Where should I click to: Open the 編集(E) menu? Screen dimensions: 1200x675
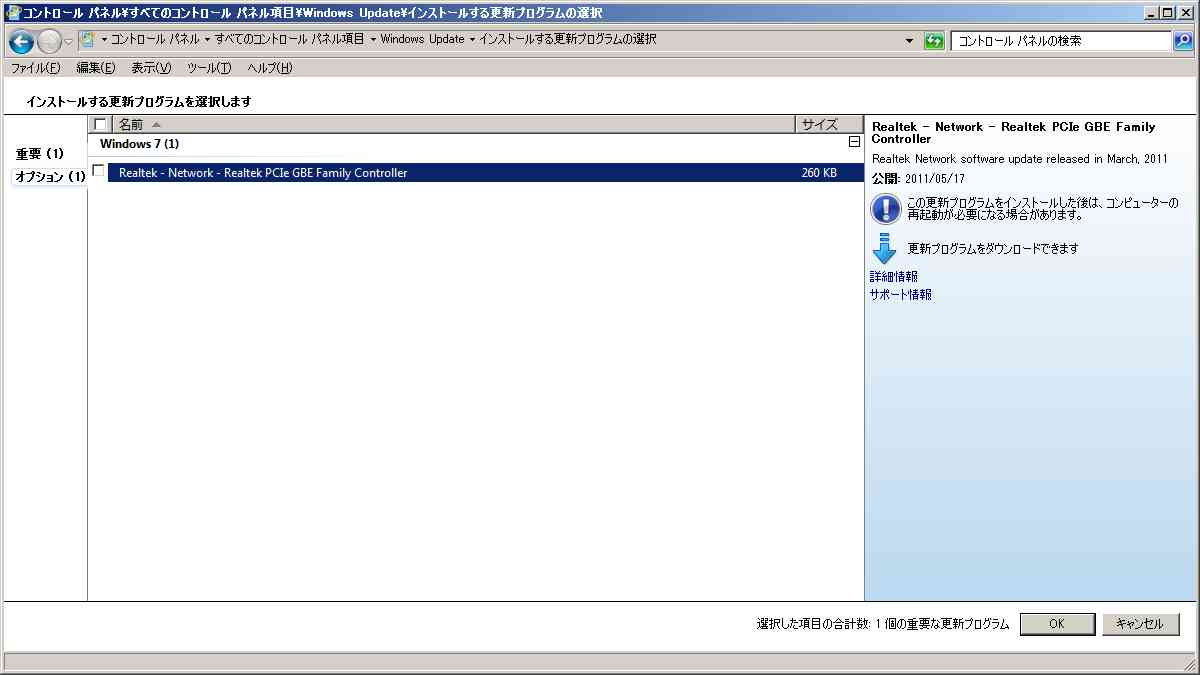(x=96, y=68)
